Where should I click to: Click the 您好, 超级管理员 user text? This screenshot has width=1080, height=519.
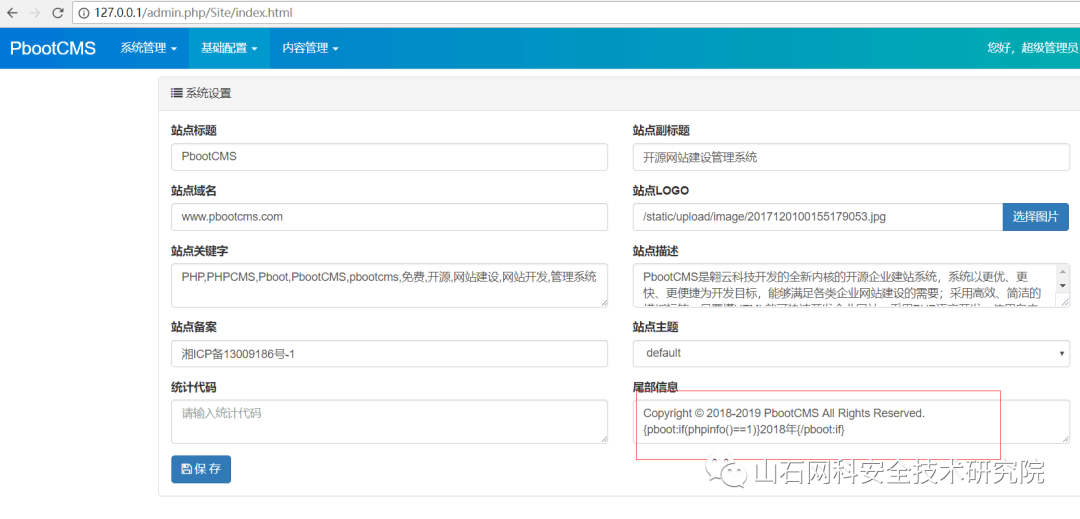(1032, 47)
